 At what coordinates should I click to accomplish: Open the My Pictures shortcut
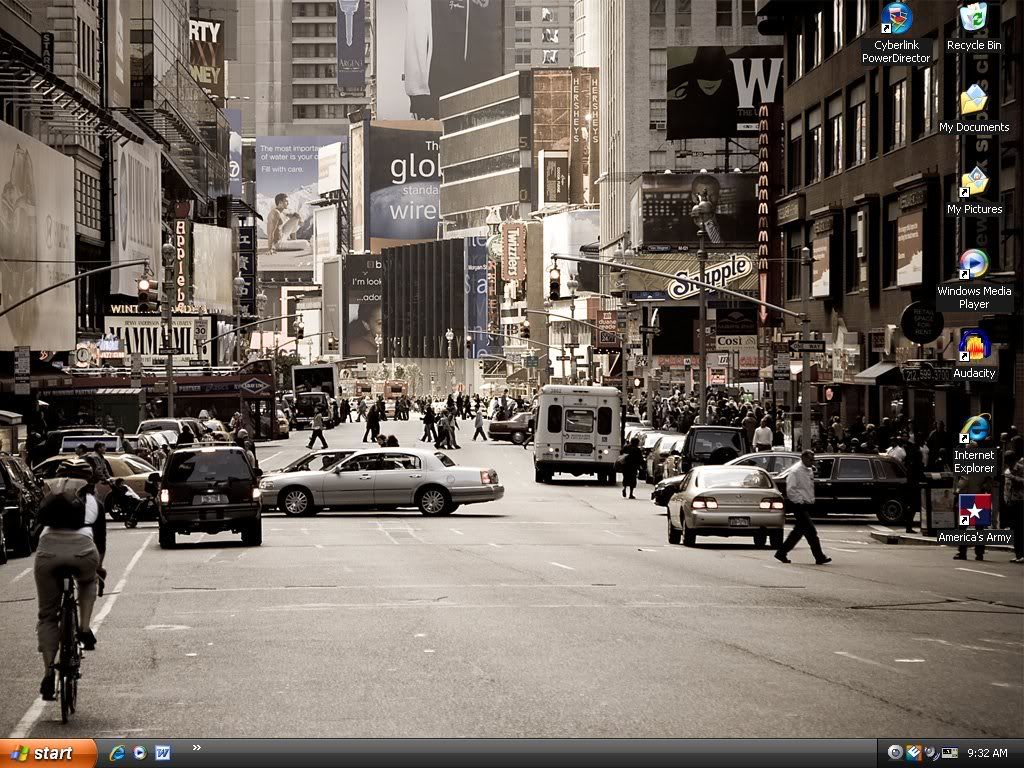pyautogui.click(x=974, y=191)
